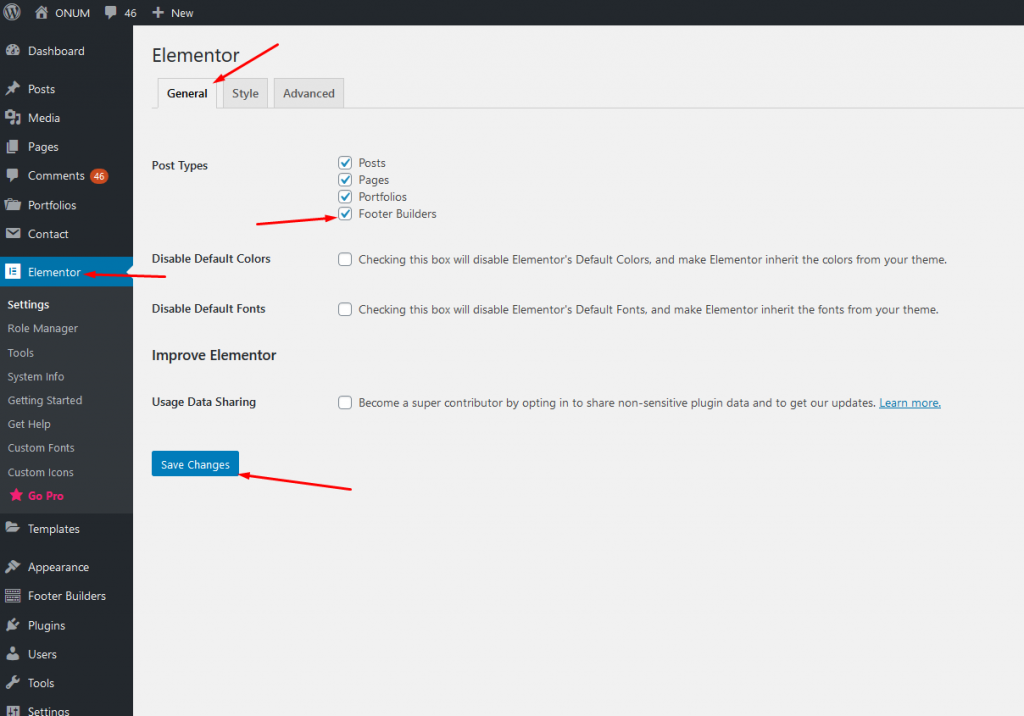Uncheck the Pages post type checkbox
The image size is (1024, 716).
[x=345, y=180]
